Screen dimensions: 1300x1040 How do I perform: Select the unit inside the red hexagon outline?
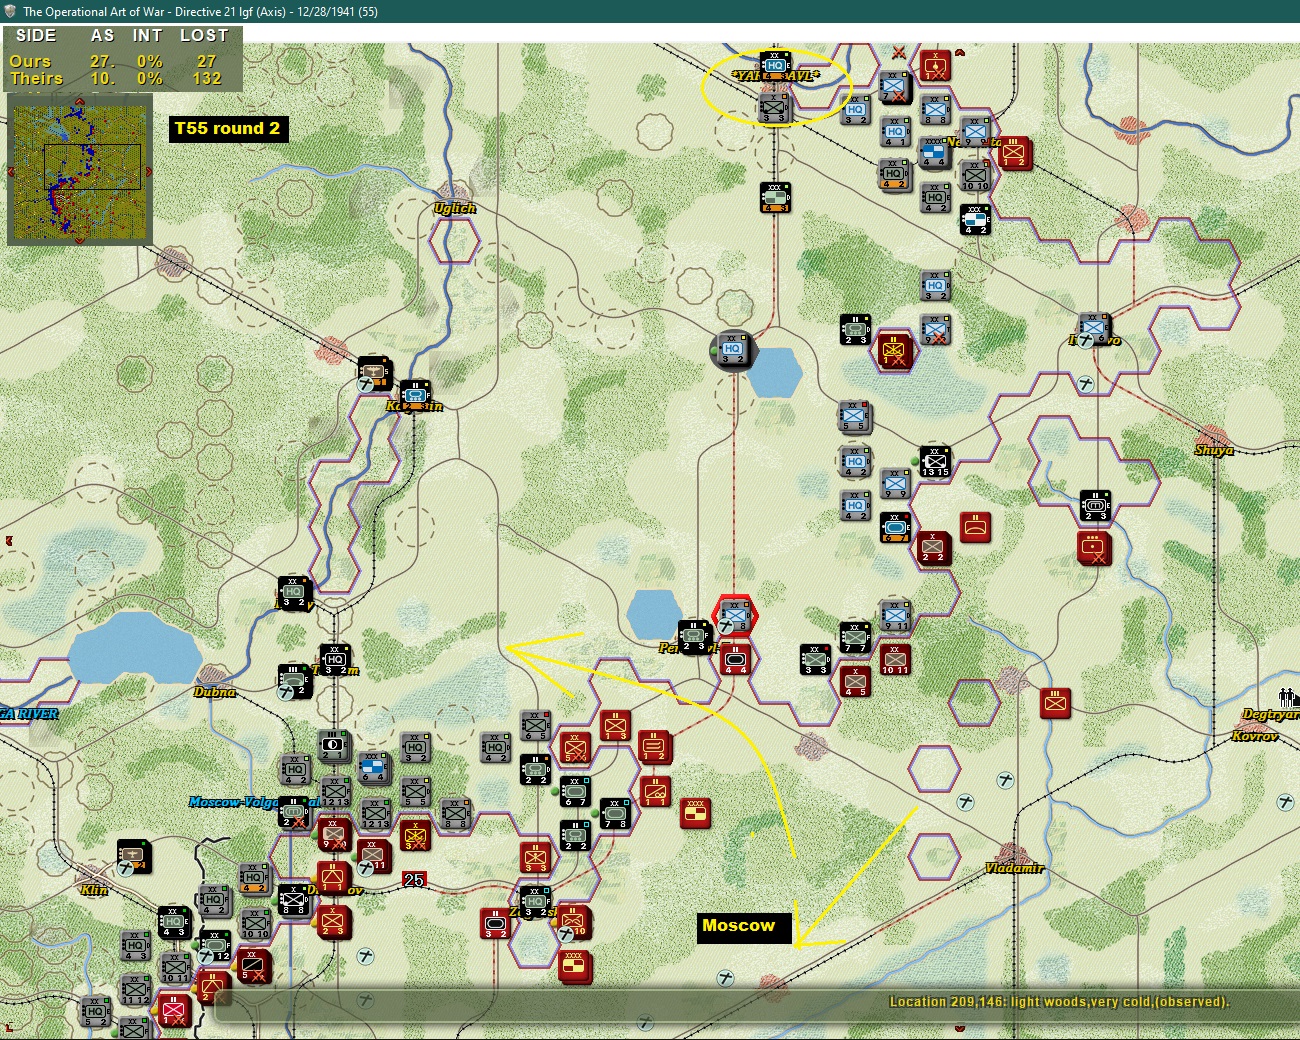735,616
